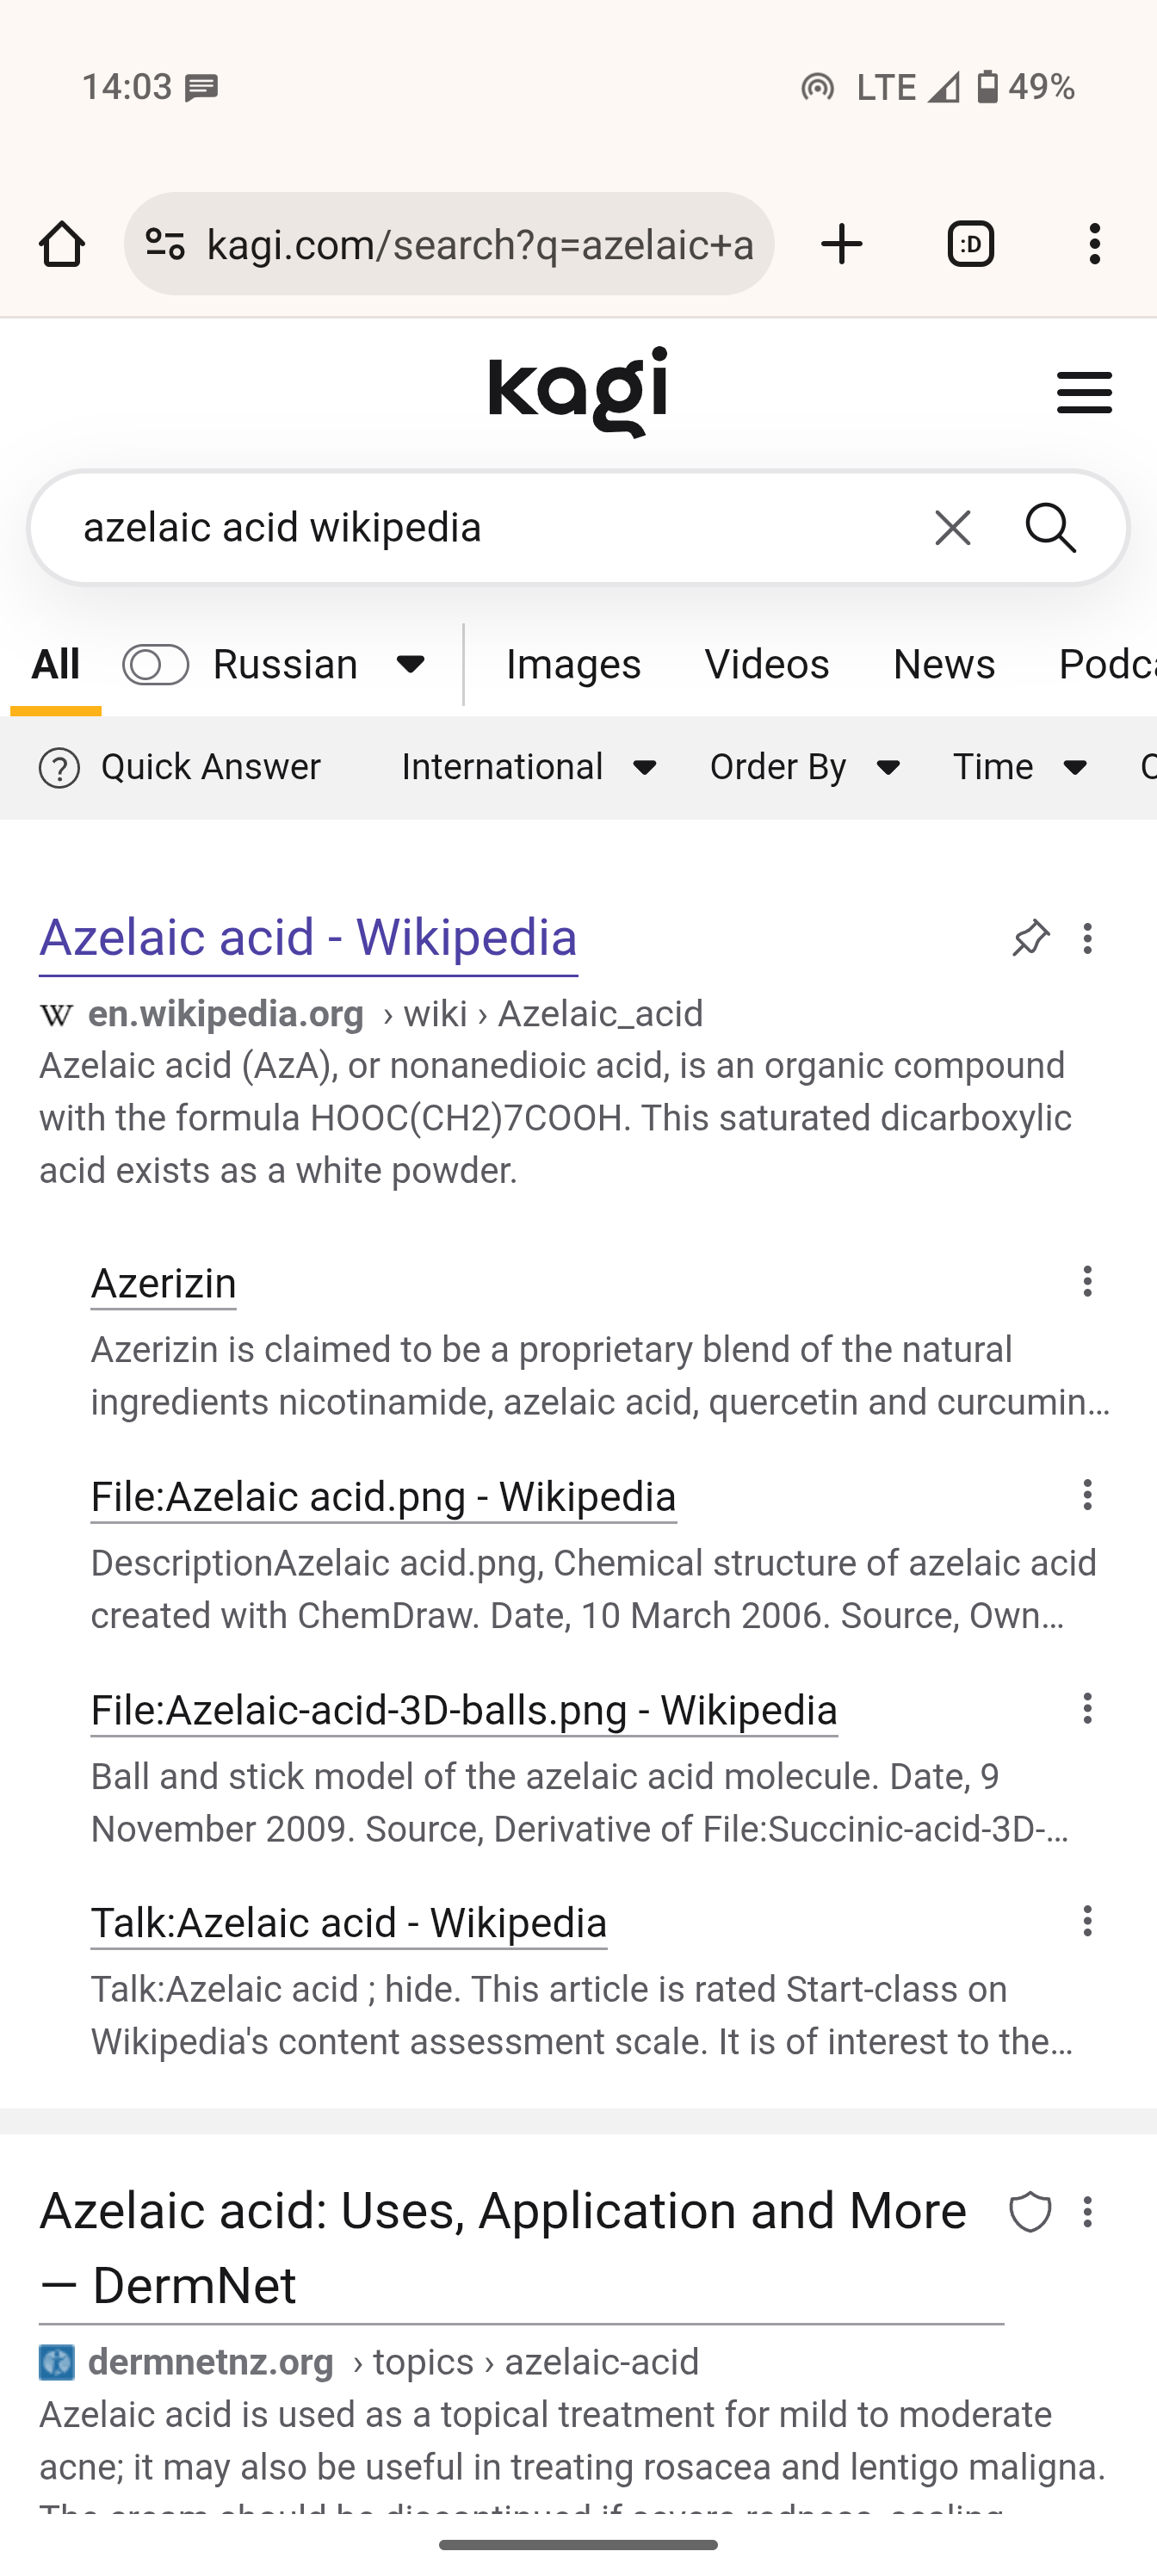The image size is (1157, 2576).
Task: Pin the Azelaic acid Wikipedia result
Action: [x=1030, y=938]
